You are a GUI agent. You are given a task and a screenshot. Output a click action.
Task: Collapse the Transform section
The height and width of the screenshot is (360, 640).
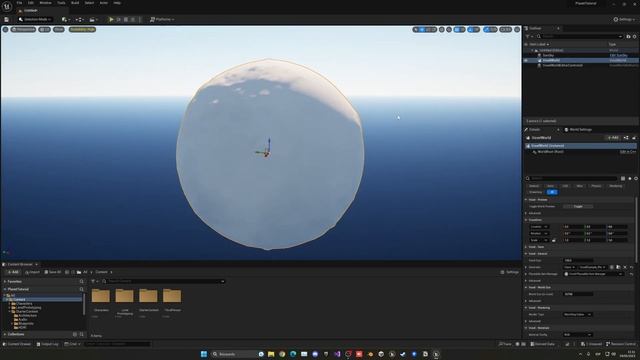click(x=526, y=220)
